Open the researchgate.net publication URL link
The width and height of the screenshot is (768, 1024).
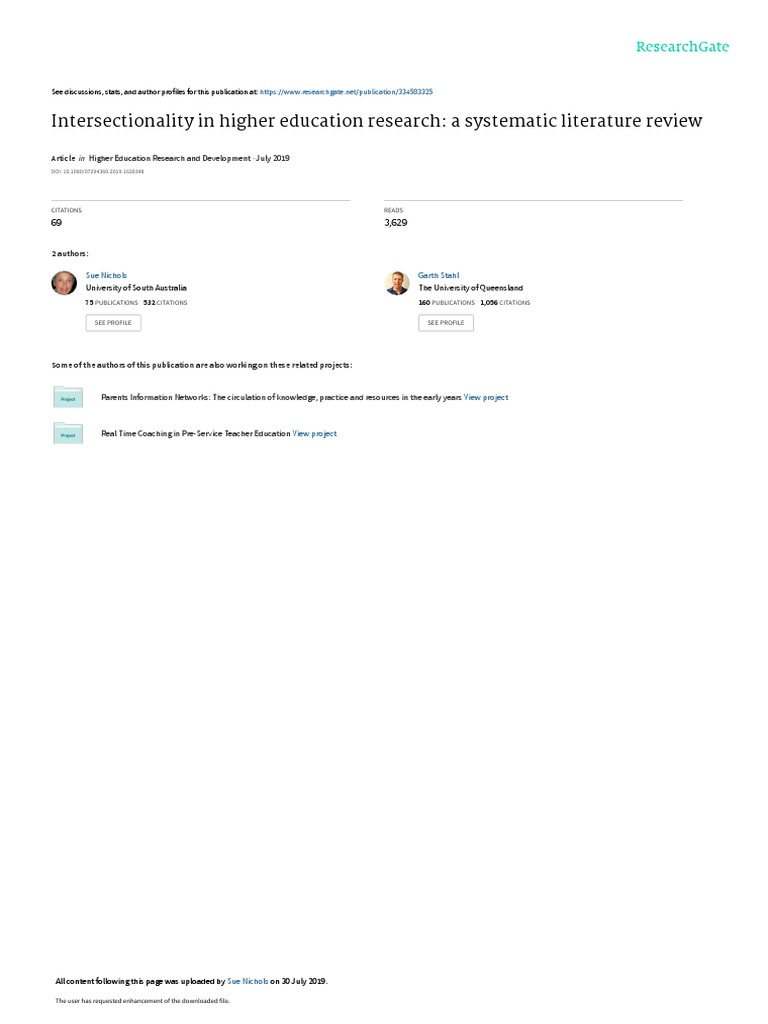pos(346,92)
